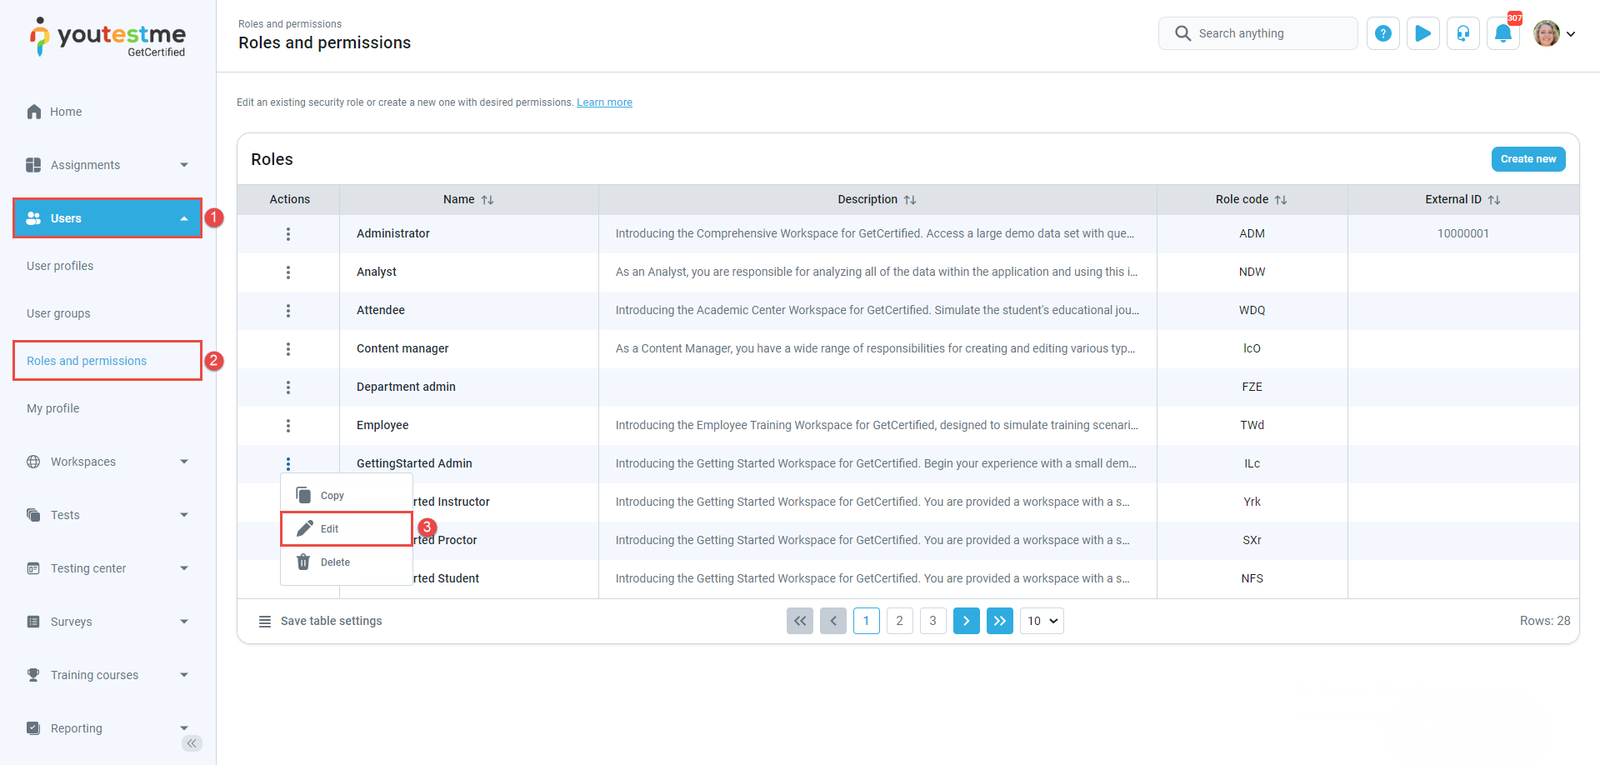Choose Delete in the context menu
The height and width of the screenshot is (765, 1600).
[335, 563]
